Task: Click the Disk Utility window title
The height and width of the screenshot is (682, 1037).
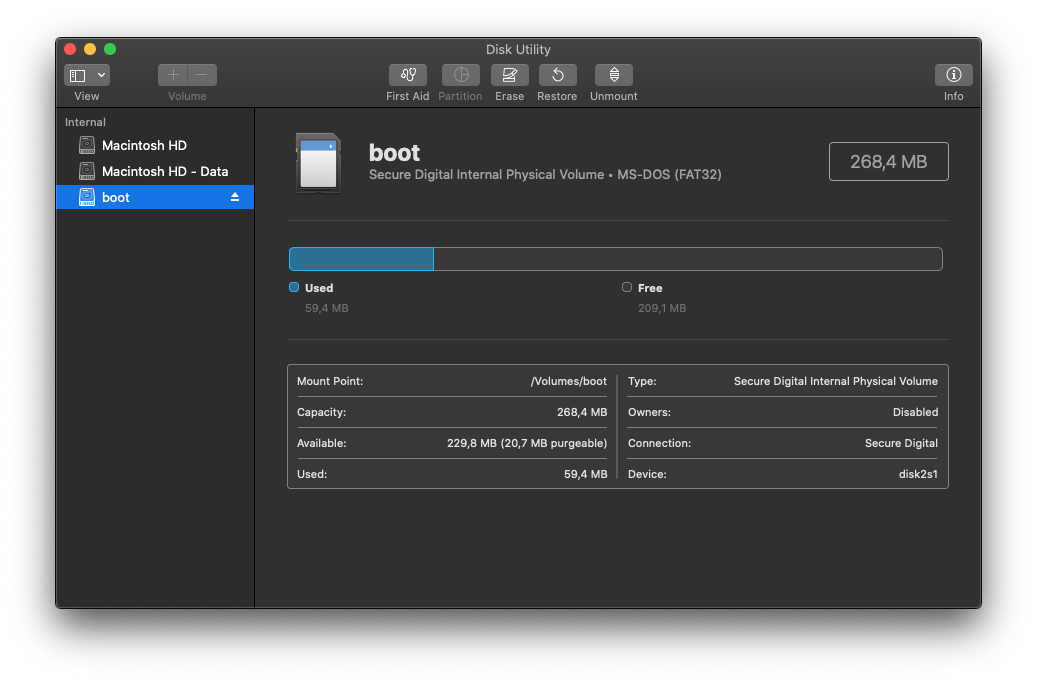Action: 518,50
